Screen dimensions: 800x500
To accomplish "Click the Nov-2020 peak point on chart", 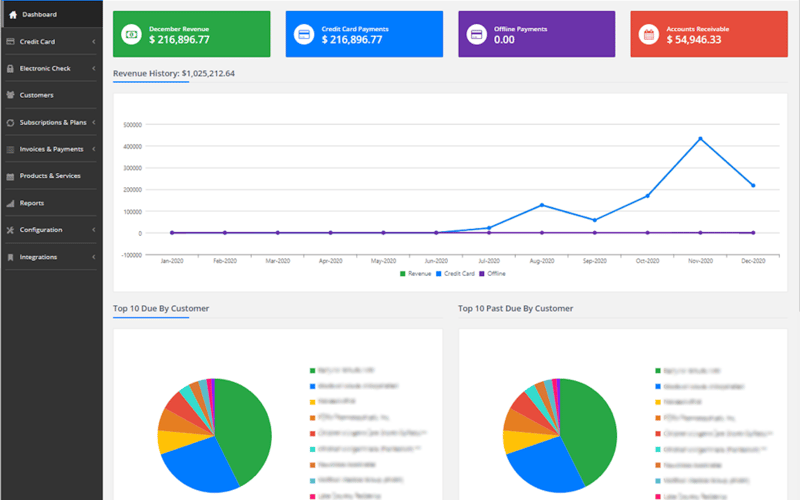I will 700,139.
